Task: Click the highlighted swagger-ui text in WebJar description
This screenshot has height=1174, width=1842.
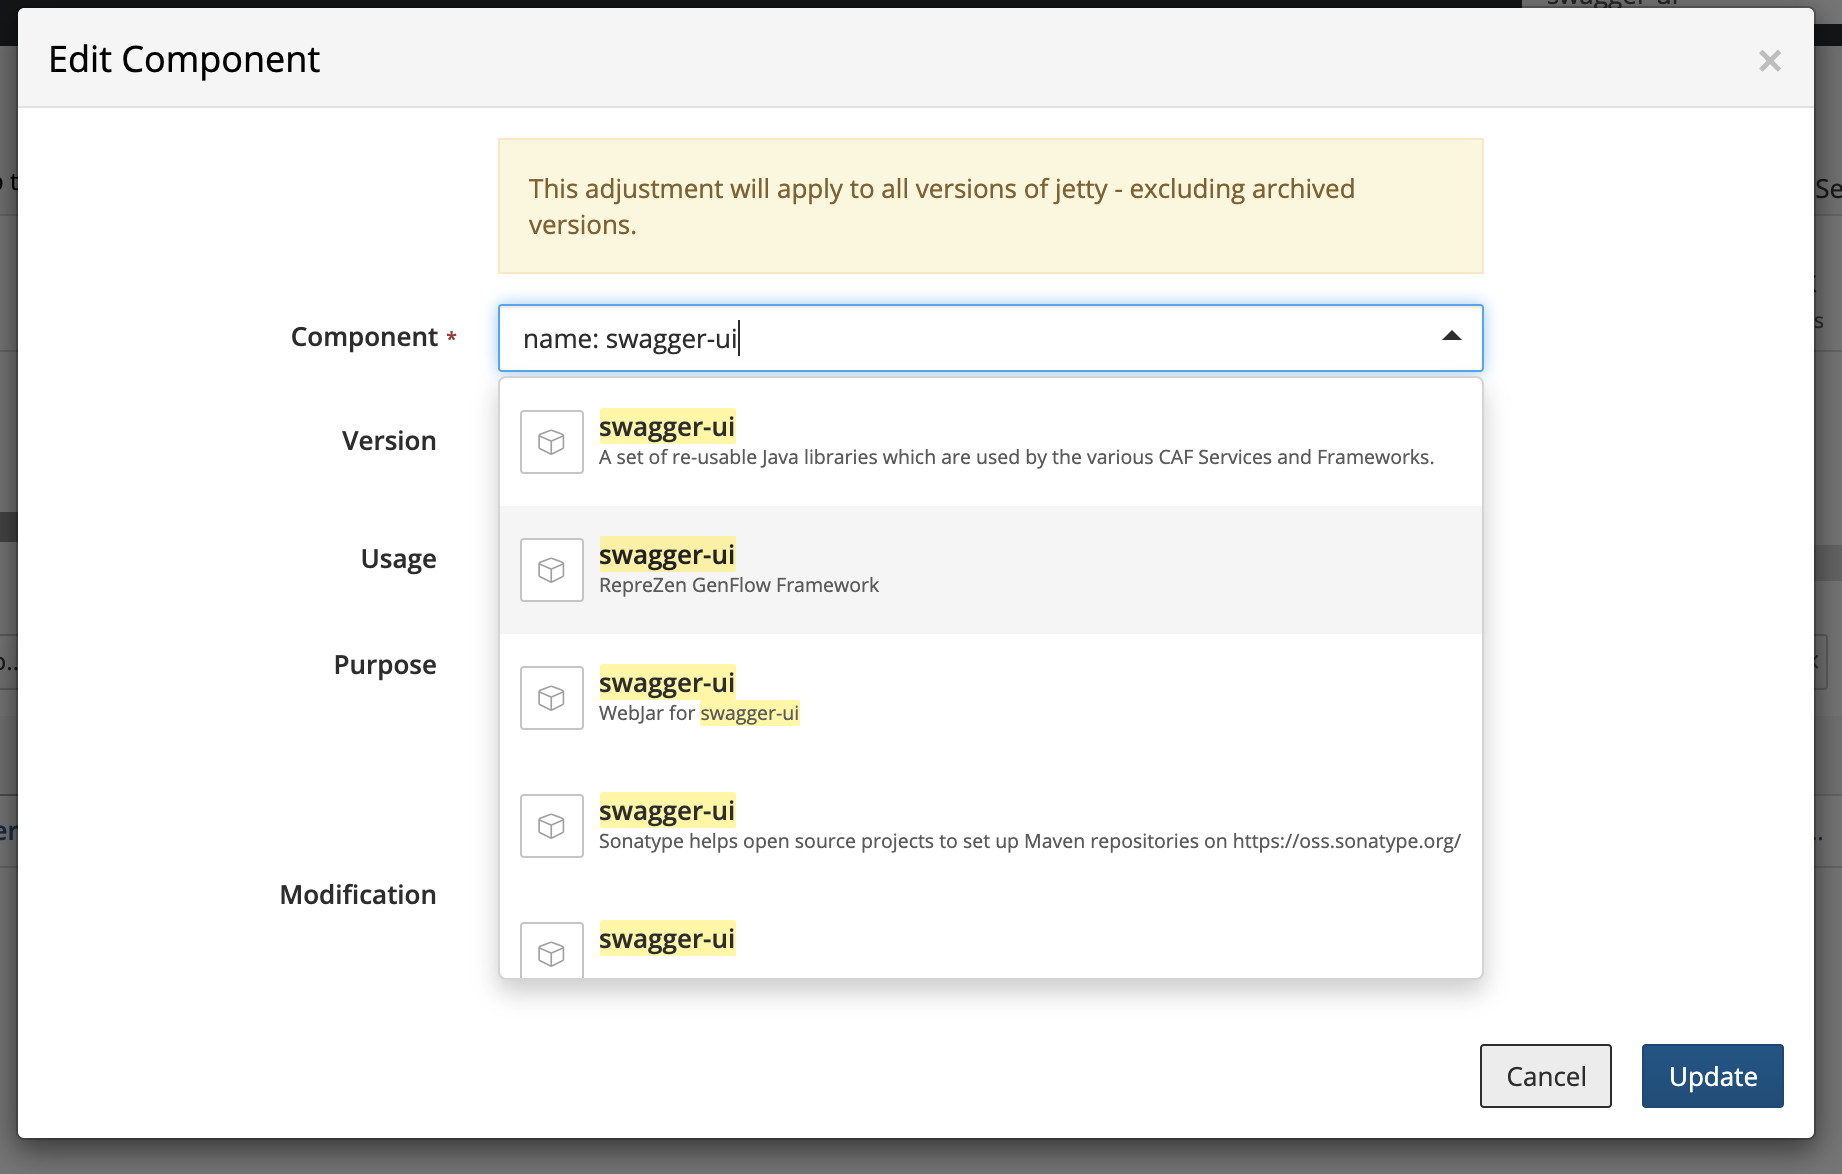Action: [x=749, y=713]
